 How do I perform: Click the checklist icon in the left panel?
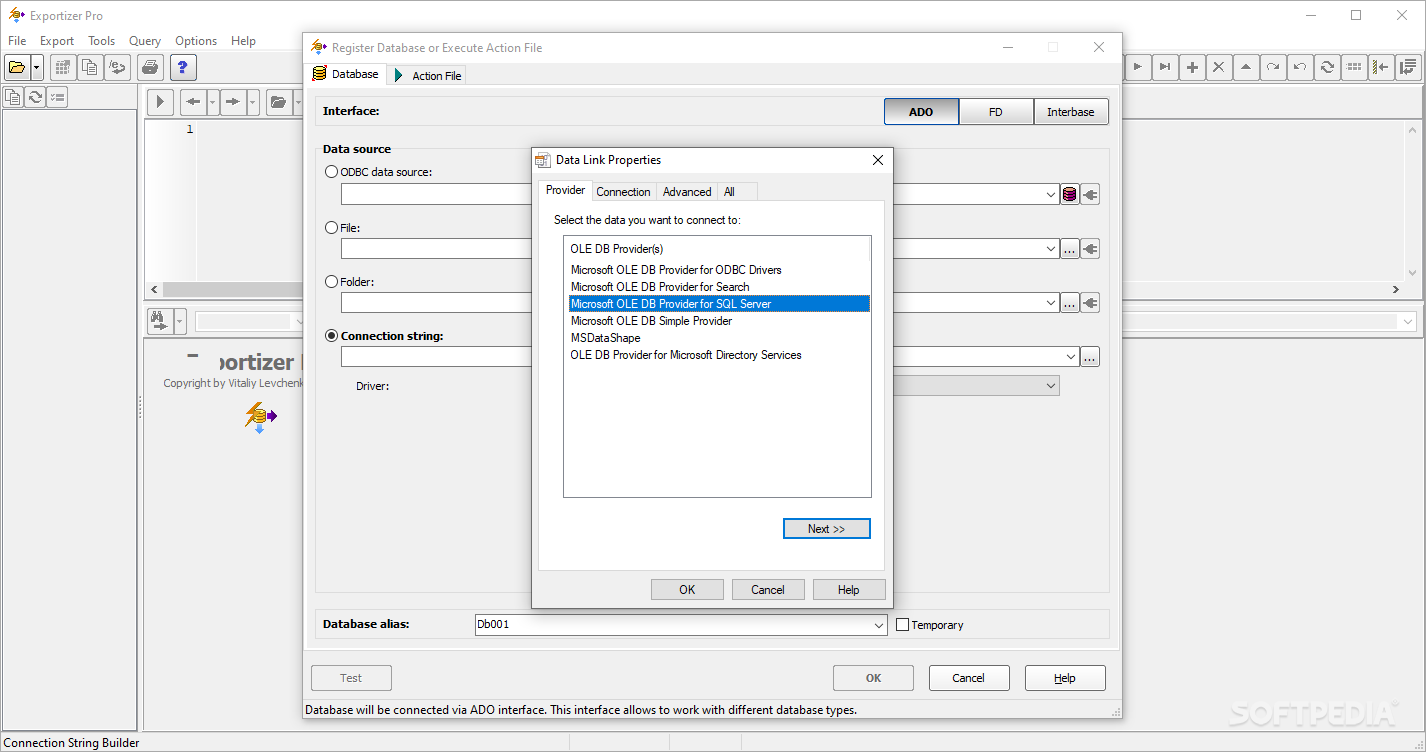(x=57, y=97)
